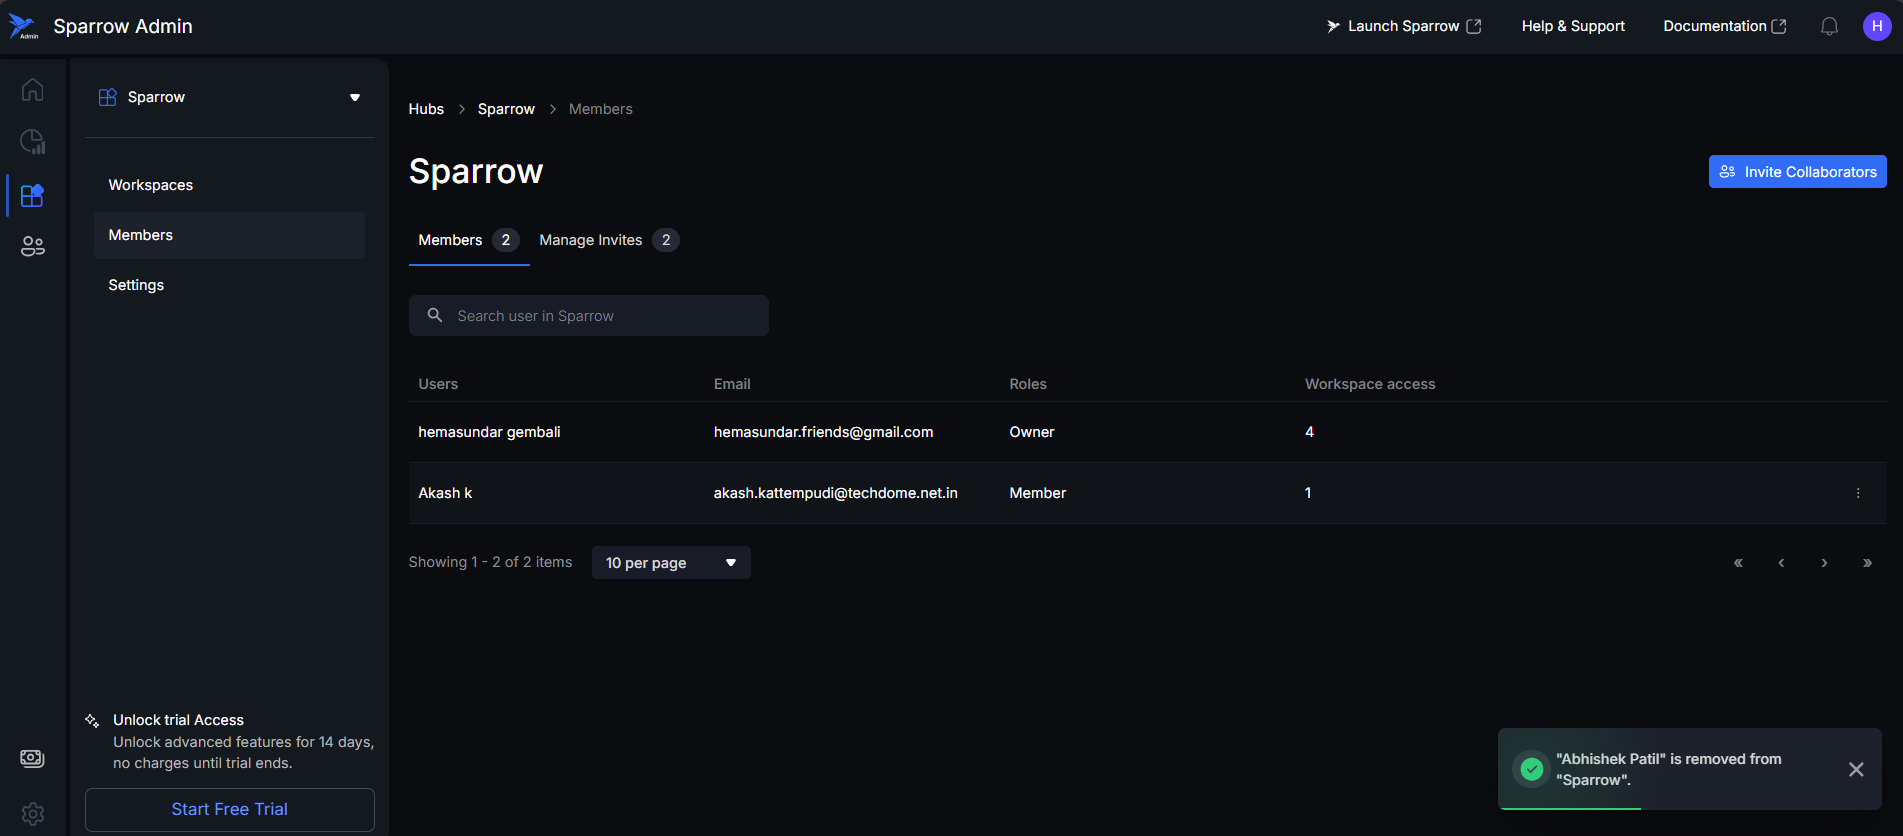Select the hubs icon in sidebar
The image size is (1903, 836).
point(32,195)
